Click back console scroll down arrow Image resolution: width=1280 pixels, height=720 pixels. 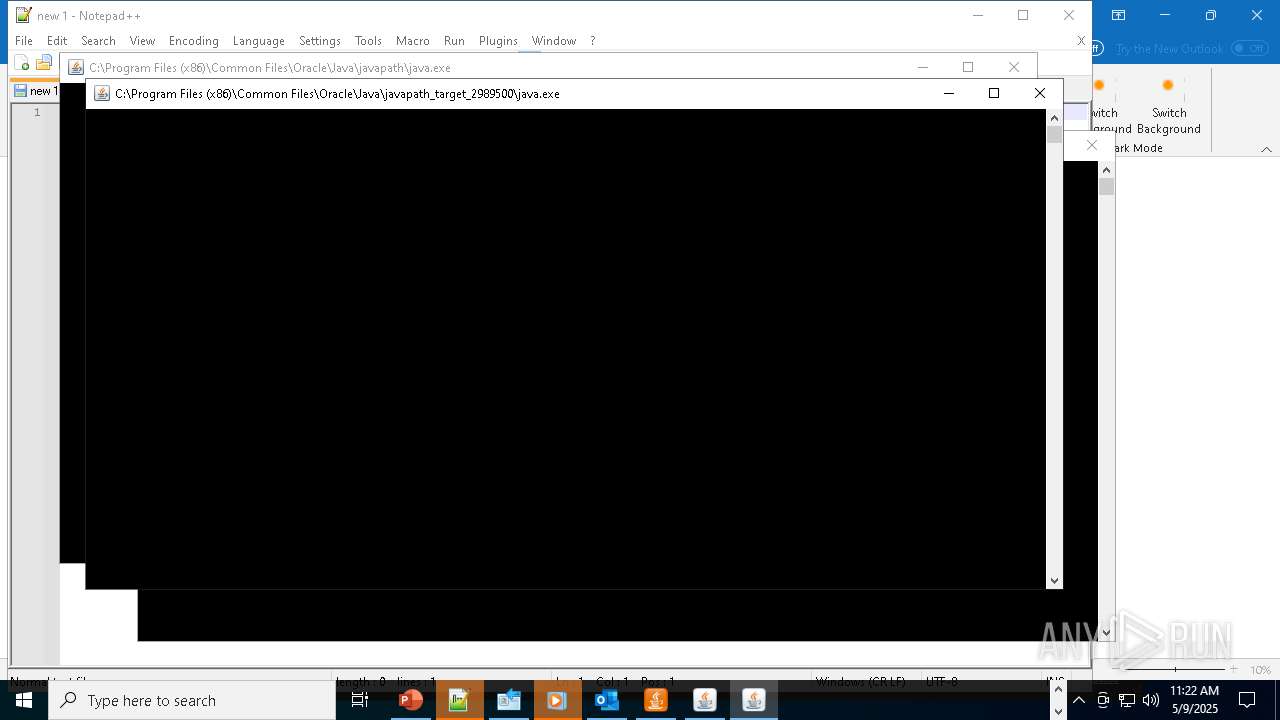[x=1106, y=633]
